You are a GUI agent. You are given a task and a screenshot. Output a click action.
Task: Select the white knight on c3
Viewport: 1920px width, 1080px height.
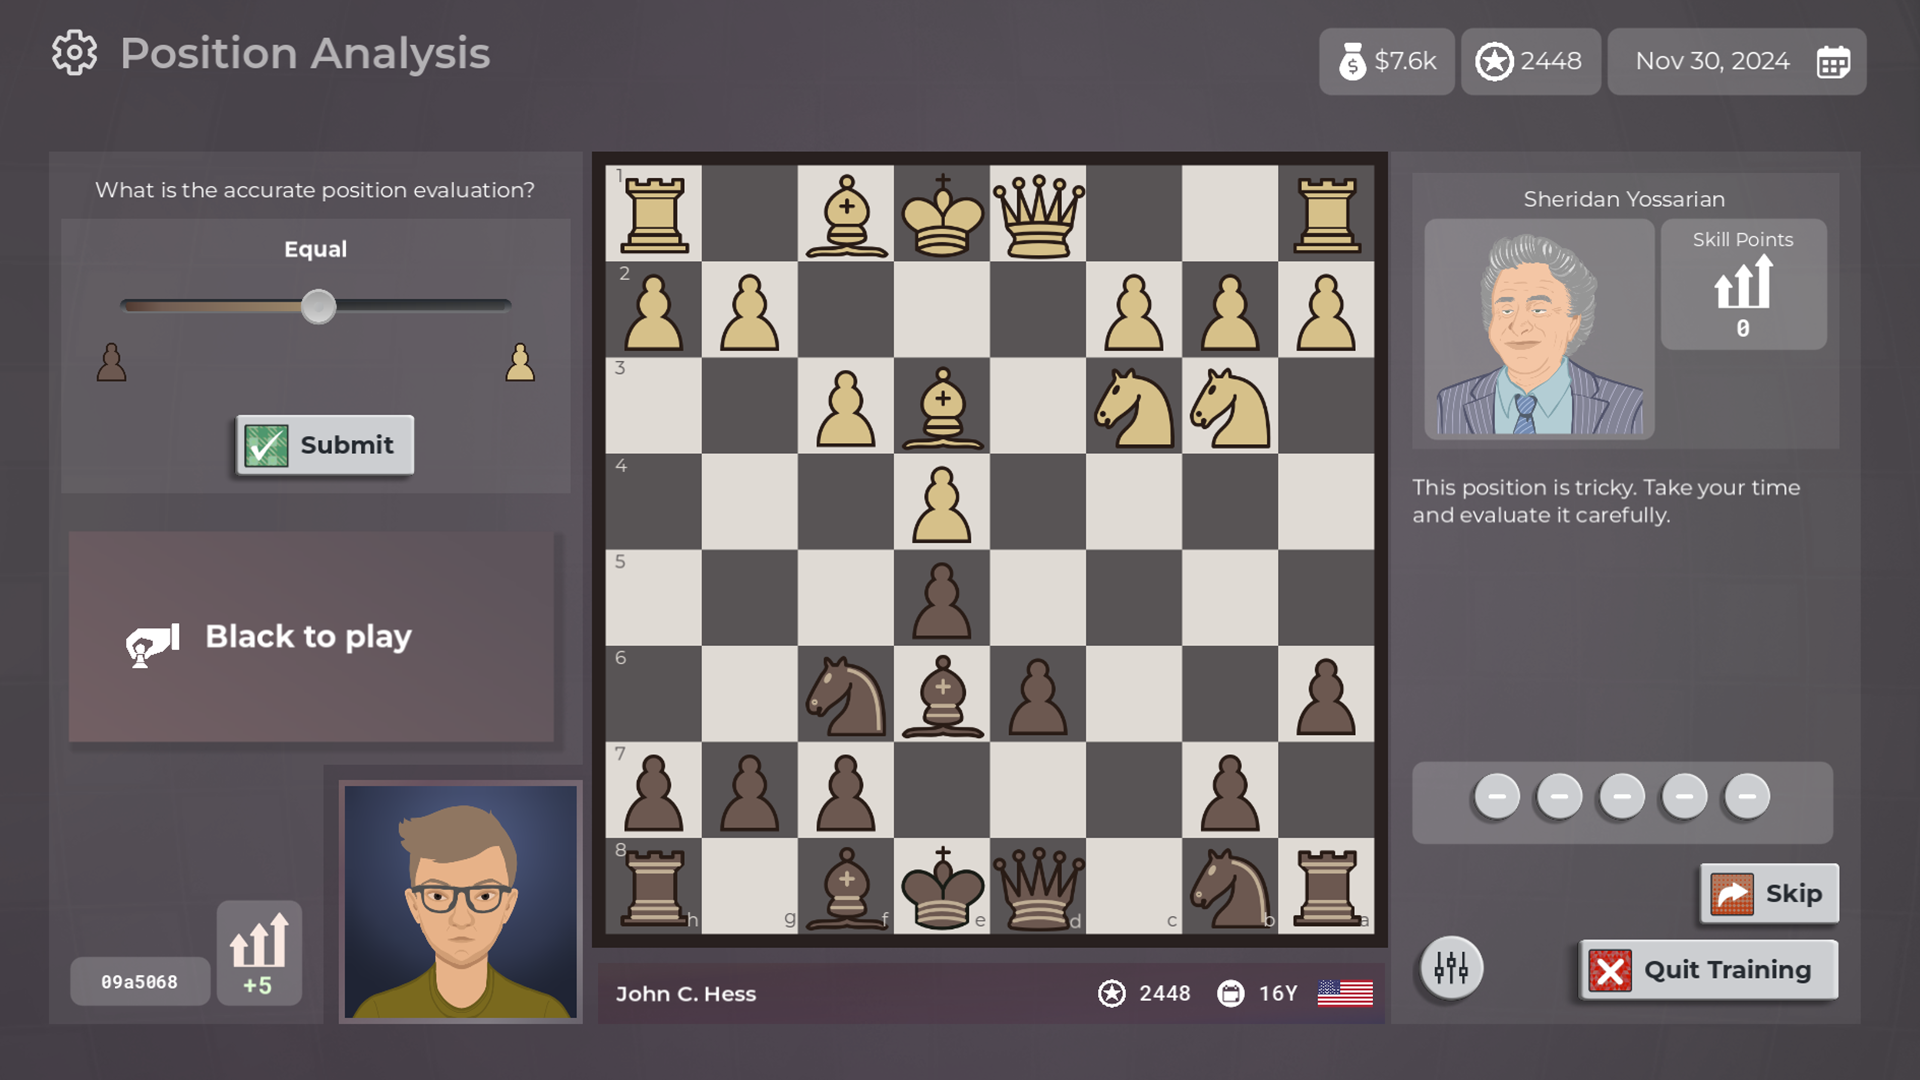click(1134, 407)
